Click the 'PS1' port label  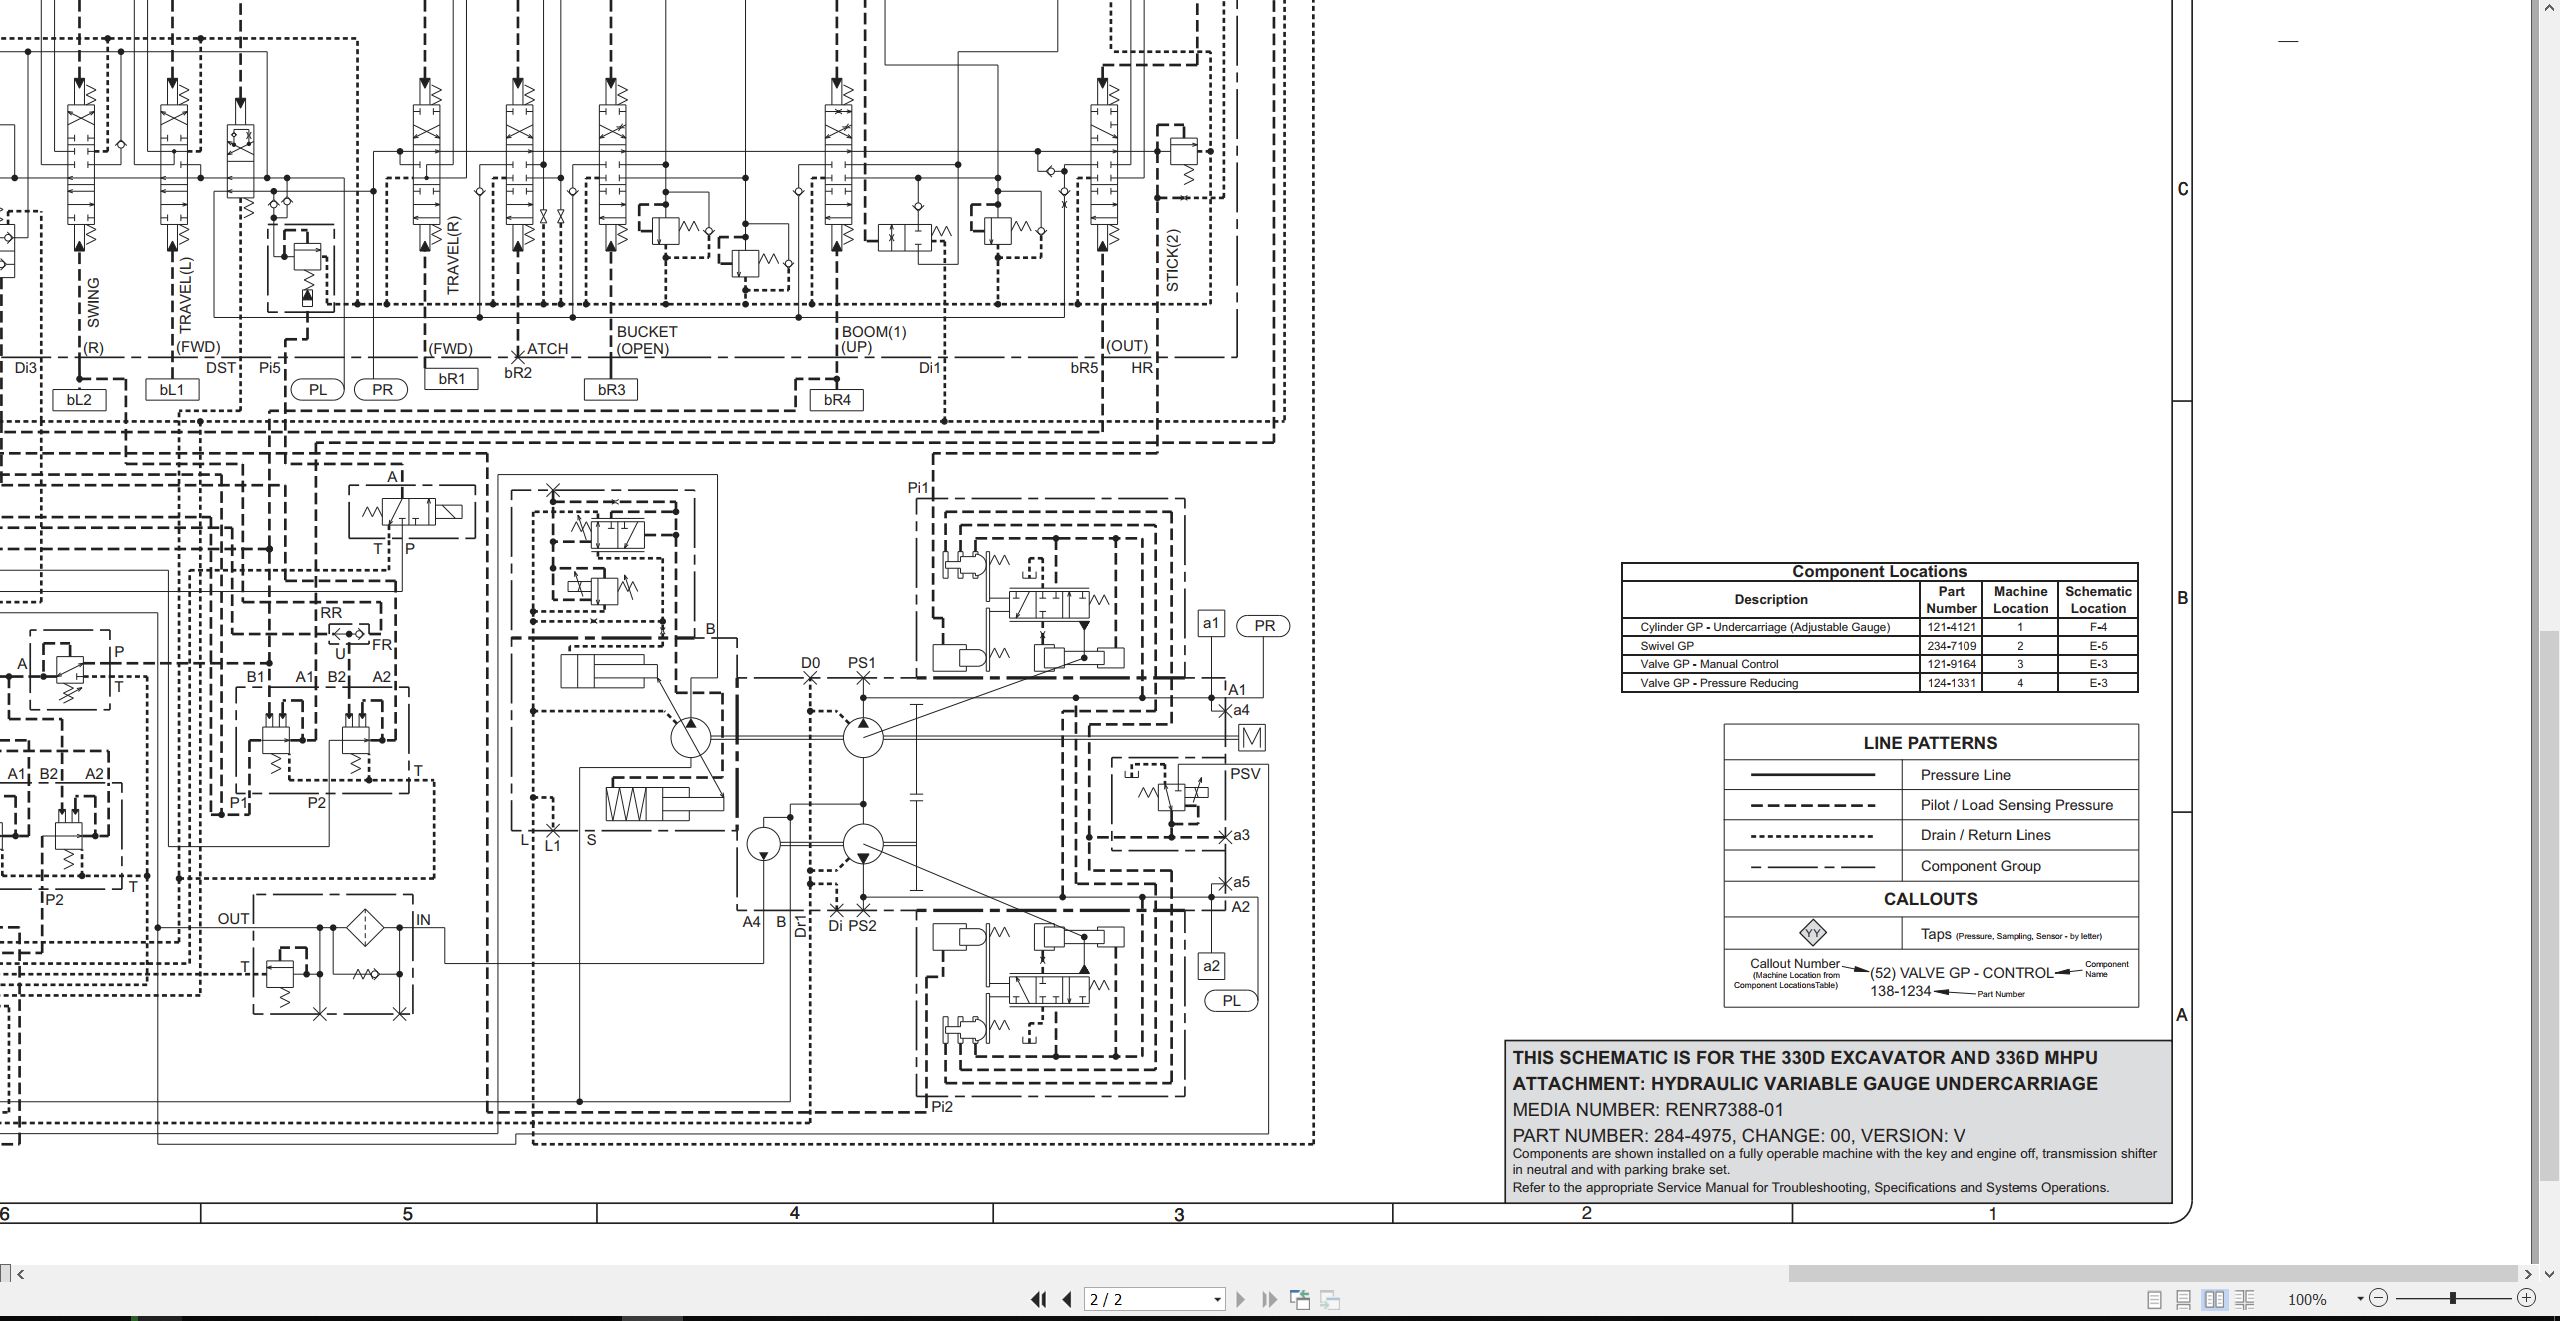(x=861, y=662)
